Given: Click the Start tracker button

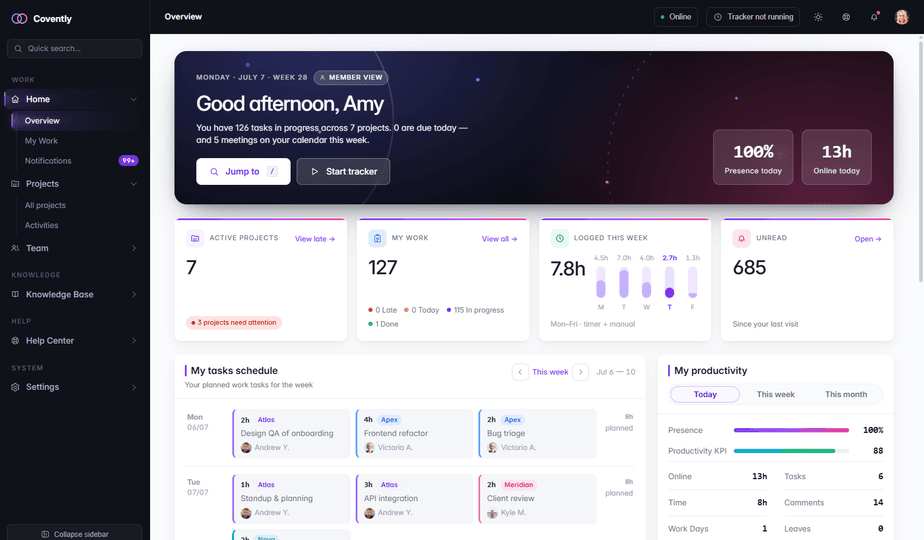Looking at the screenshot, I should (343, 172).
